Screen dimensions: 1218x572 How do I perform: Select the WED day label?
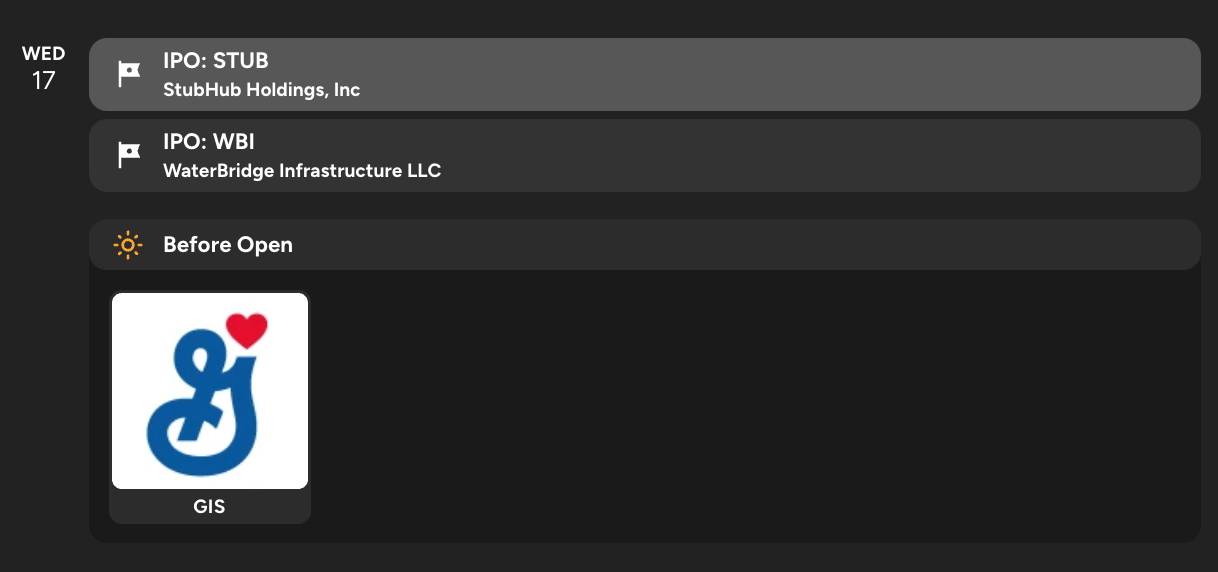click(43, 54)
